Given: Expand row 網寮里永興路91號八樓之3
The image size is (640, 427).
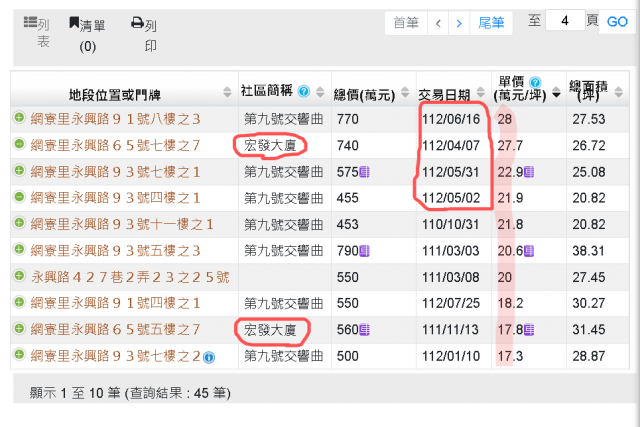Looking at the screenshot, I should coord(19,119).
